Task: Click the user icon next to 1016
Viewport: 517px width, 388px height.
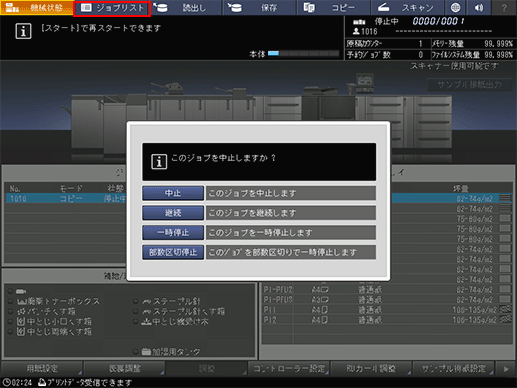Action: tap(356, 31)
